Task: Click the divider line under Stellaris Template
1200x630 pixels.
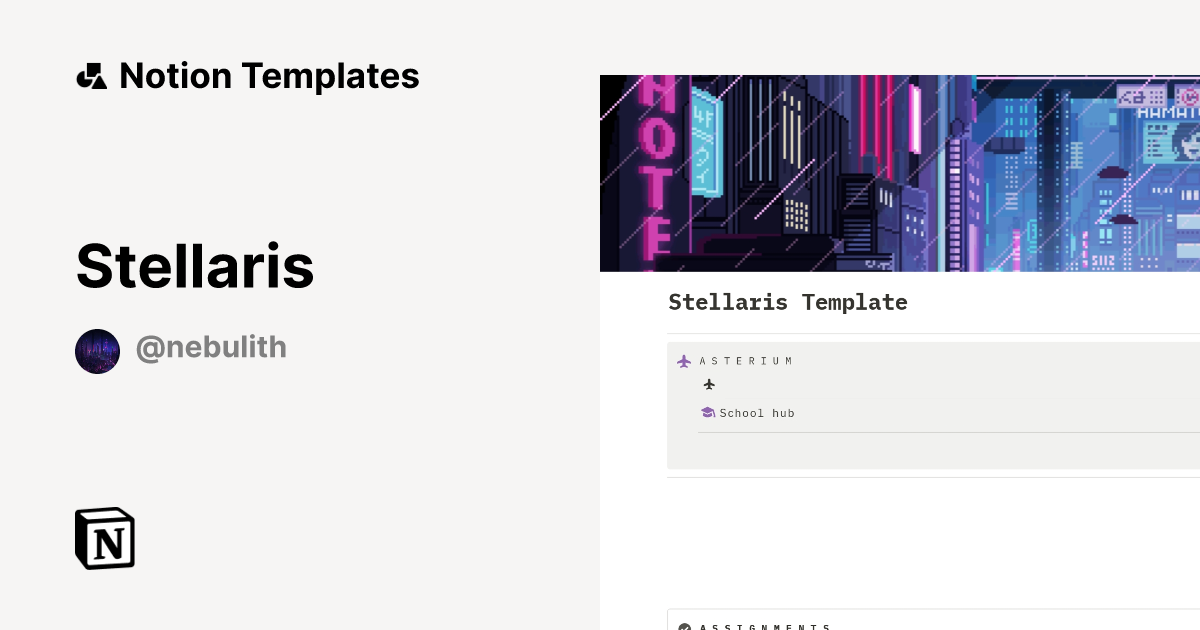Action: tap(930, 331)
